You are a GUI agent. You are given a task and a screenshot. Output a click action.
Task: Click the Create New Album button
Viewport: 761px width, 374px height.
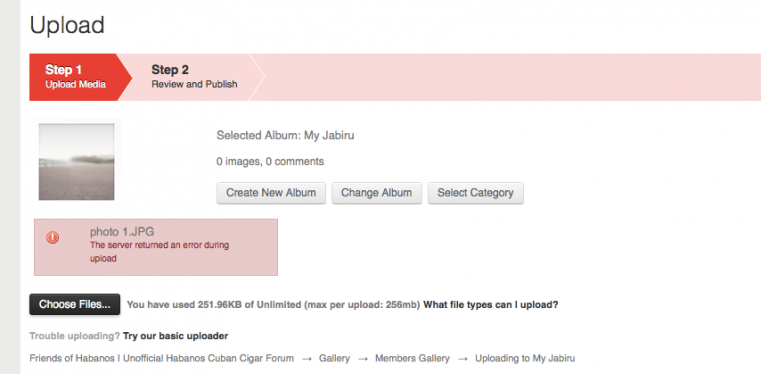271,193
